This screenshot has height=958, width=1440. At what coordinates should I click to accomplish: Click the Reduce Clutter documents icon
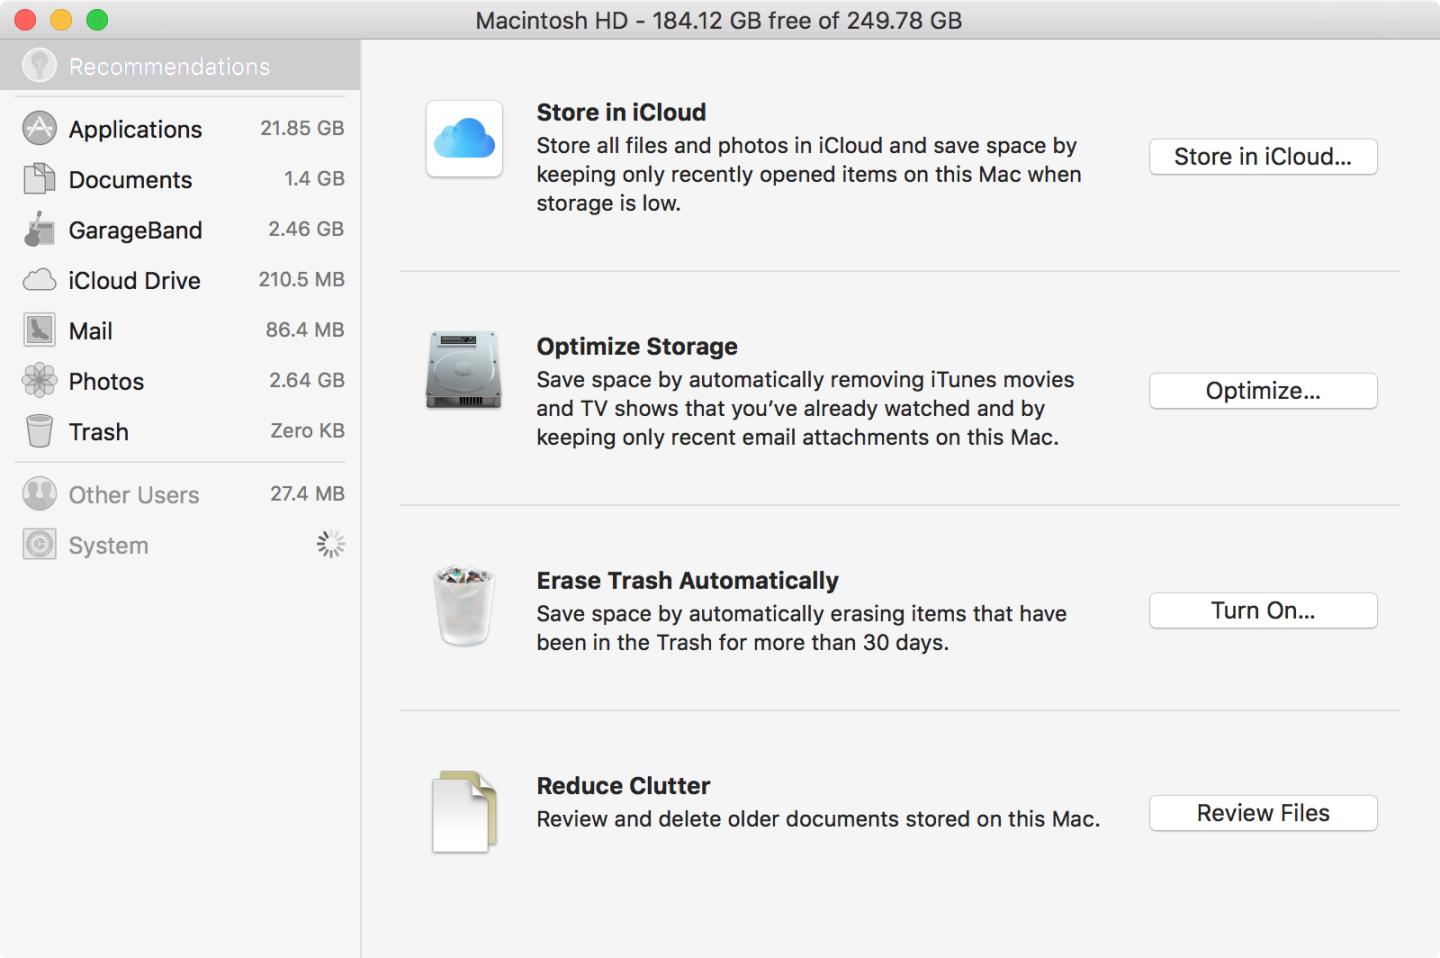[x=464, y=811]
